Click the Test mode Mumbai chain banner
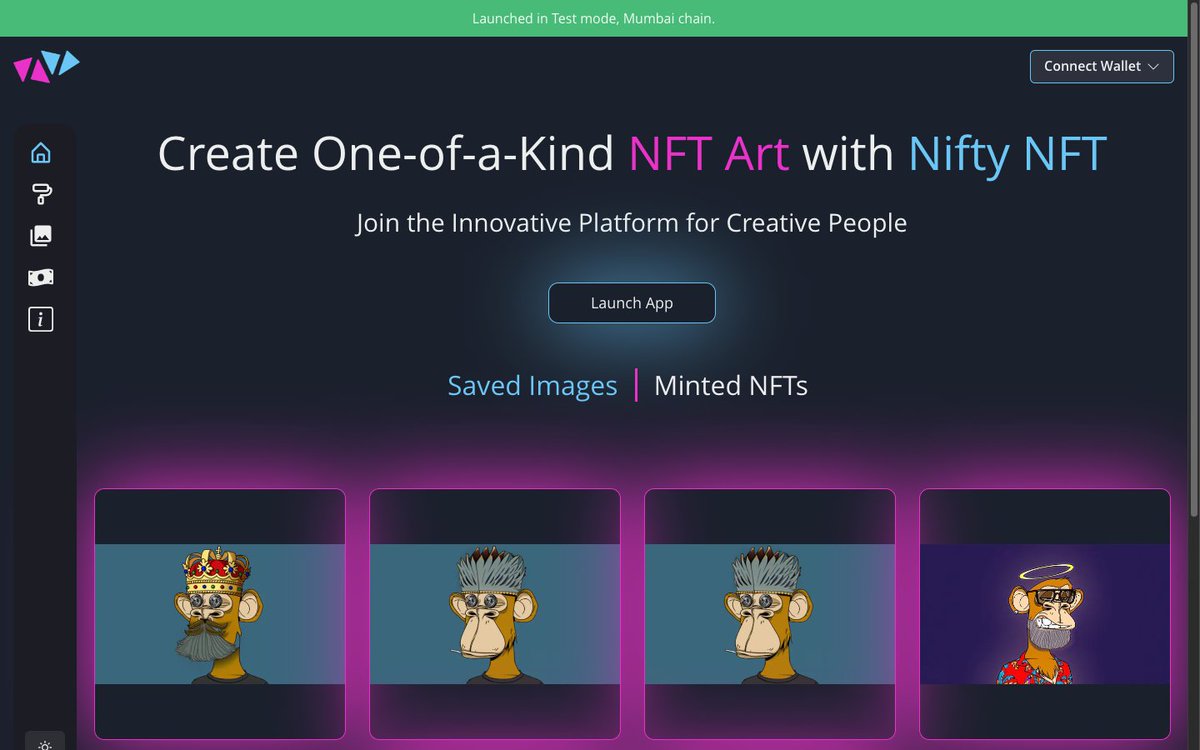 pos(594,18)
